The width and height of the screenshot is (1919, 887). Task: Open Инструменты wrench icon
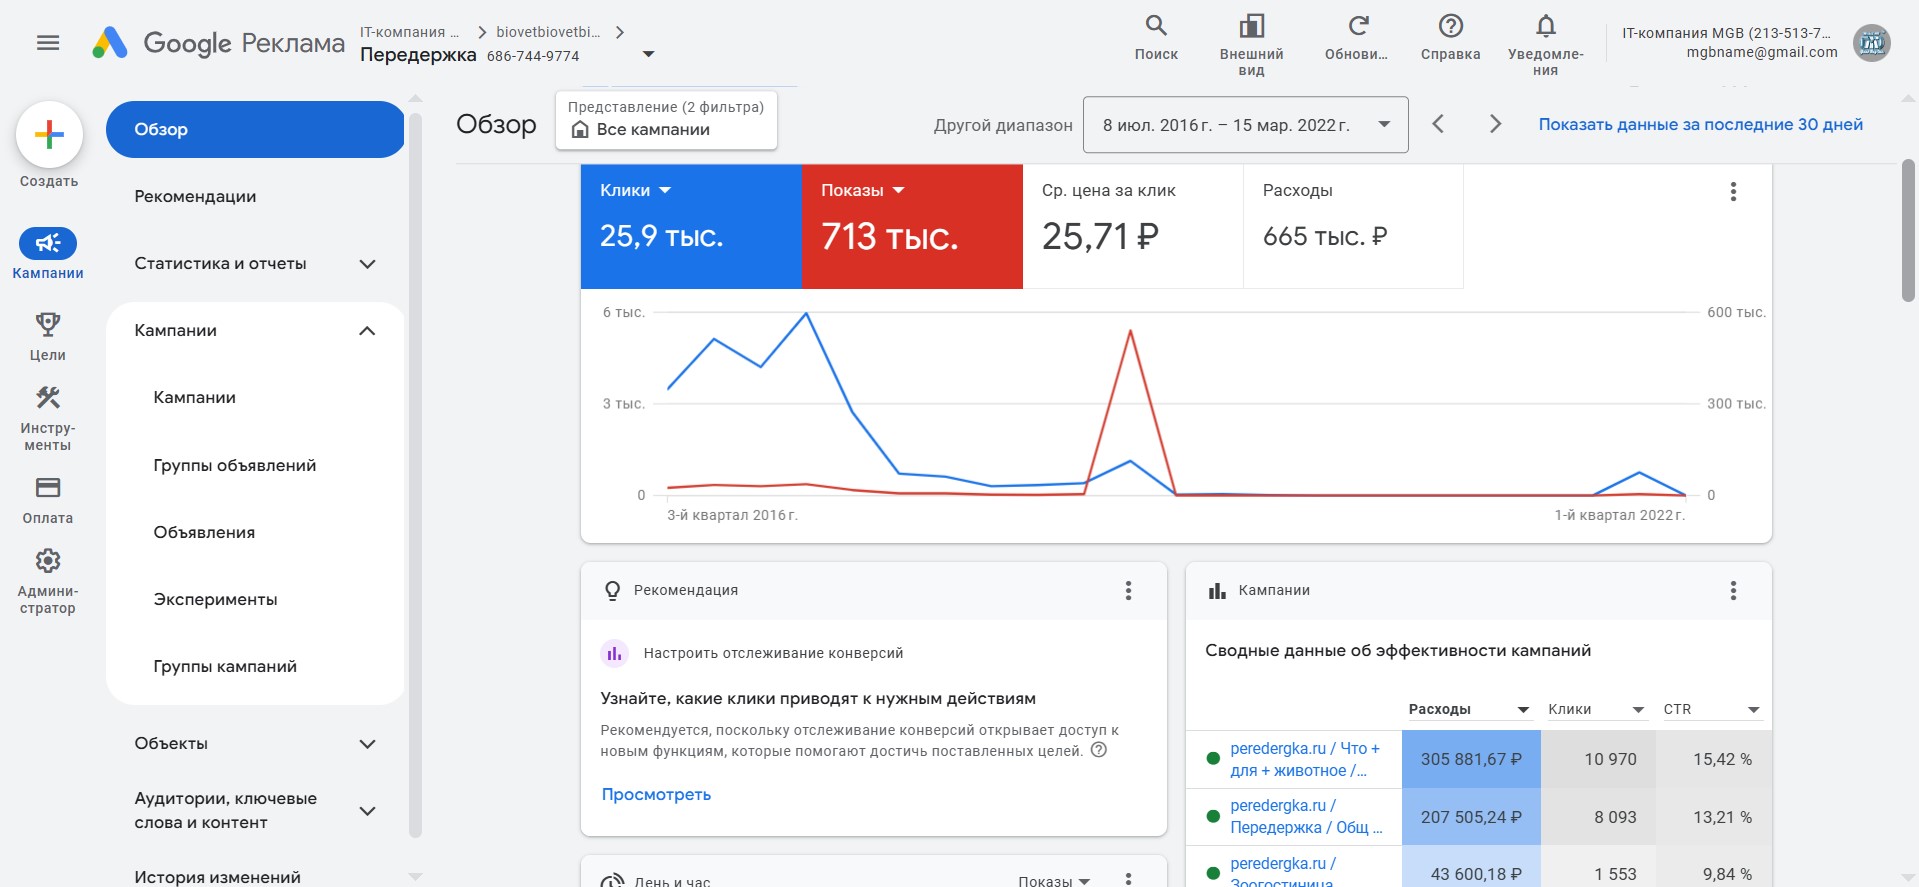click(x=48, y=397)
